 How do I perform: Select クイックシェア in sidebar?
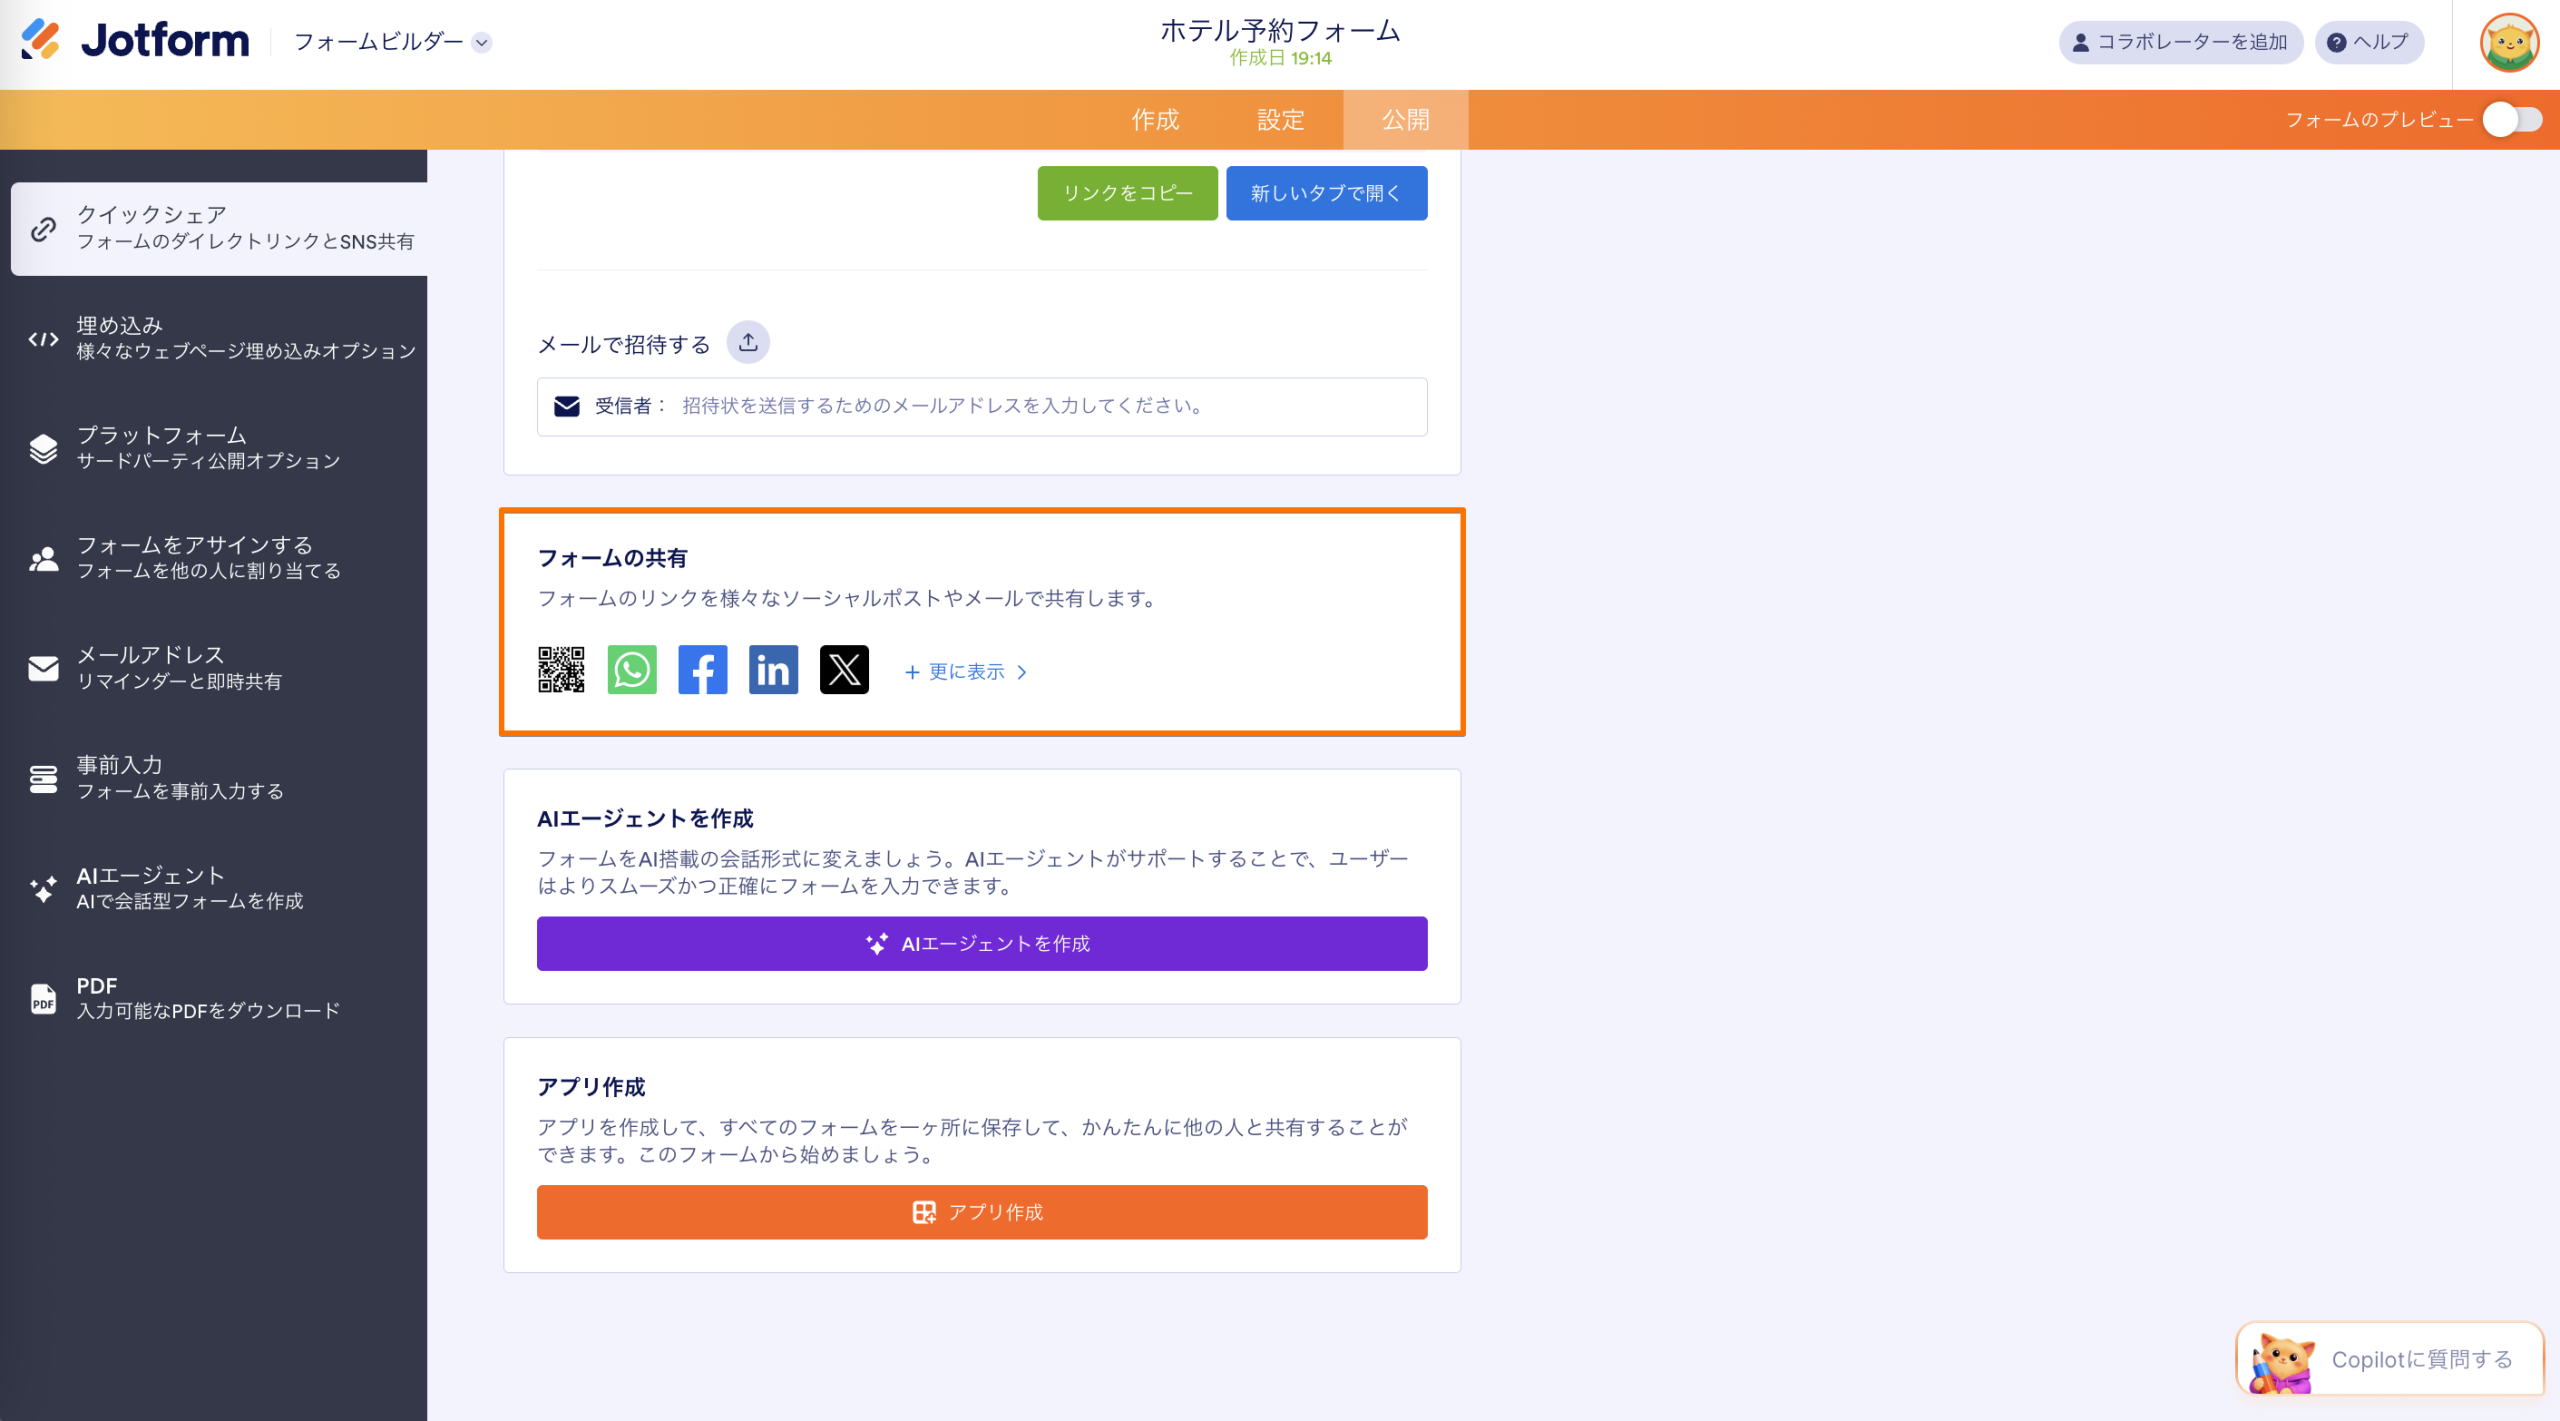click(x=219, y=228)
